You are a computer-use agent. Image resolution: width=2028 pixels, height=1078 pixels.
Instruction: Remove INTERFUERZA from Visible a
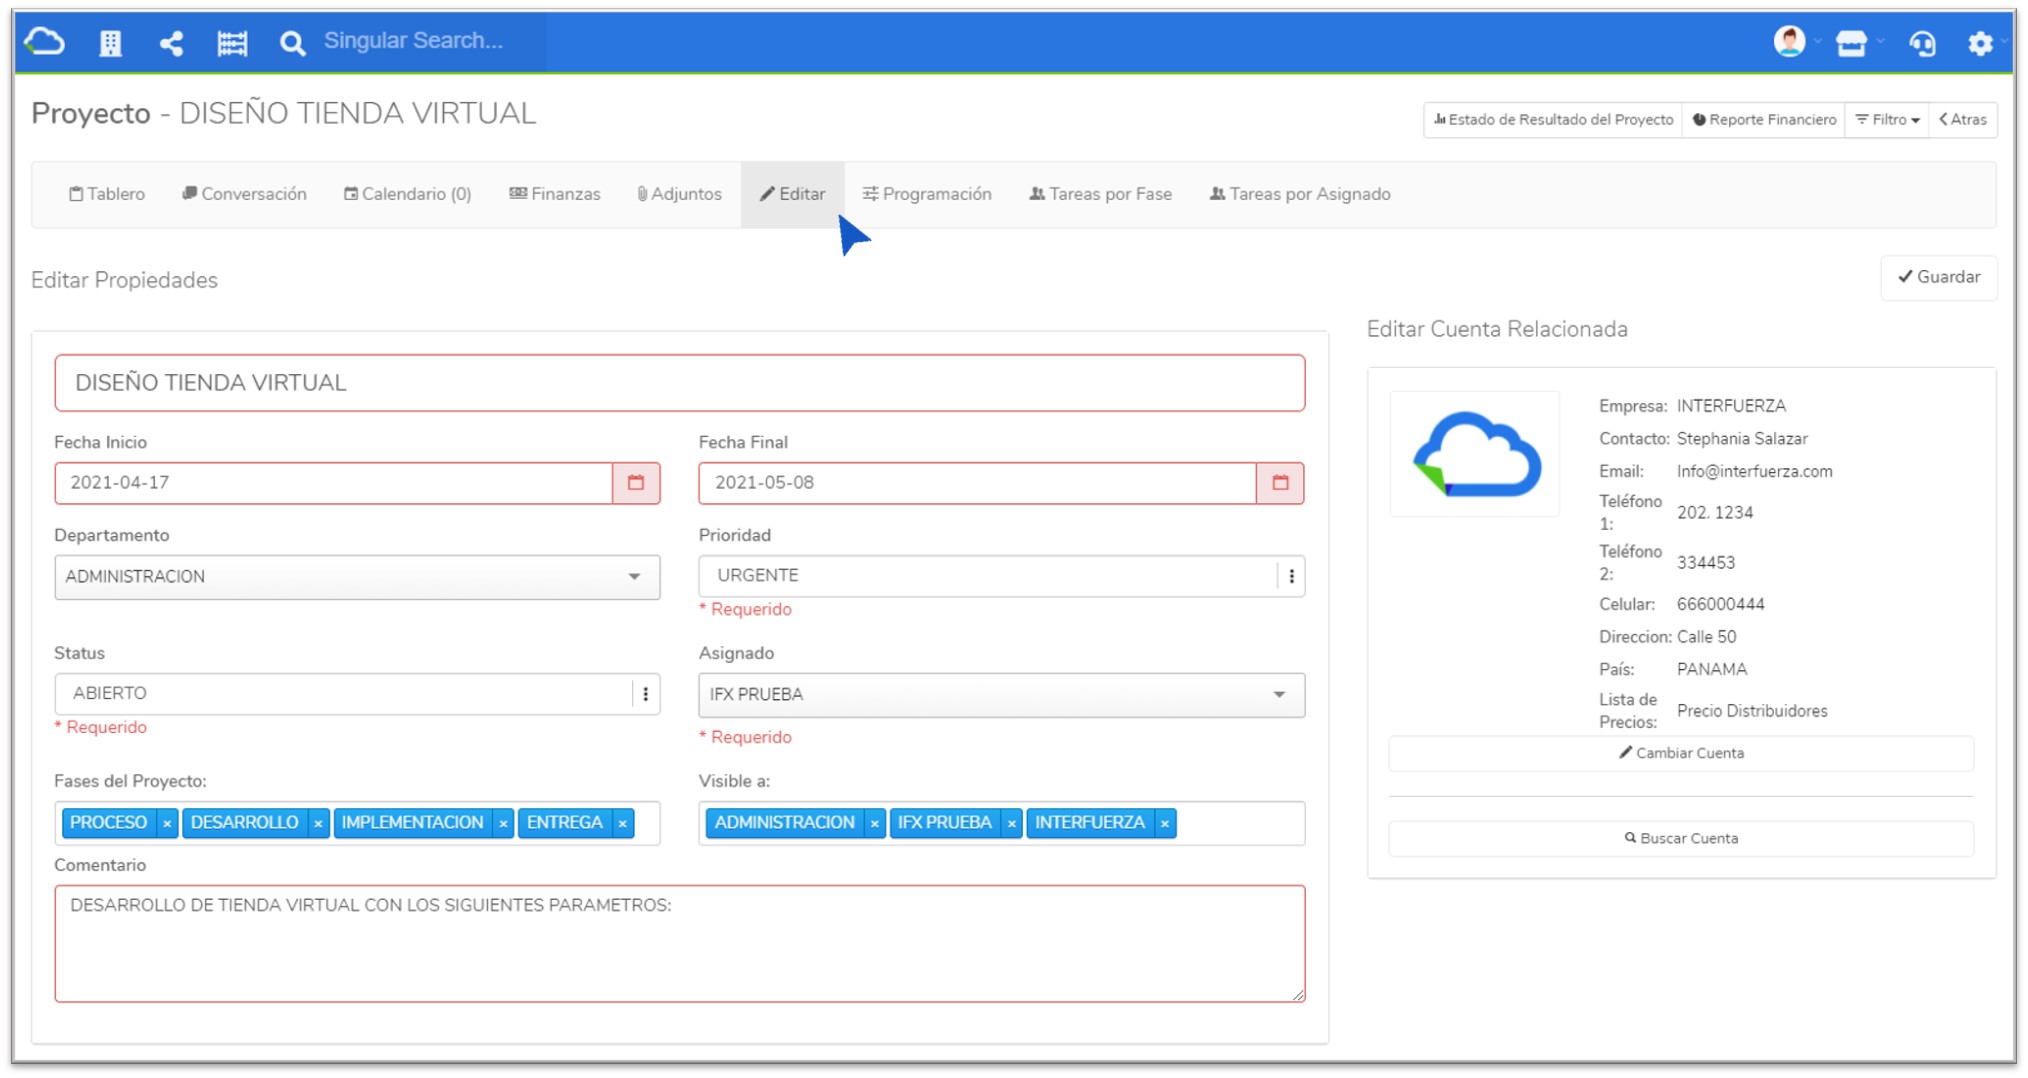[x=1164, y=823]
